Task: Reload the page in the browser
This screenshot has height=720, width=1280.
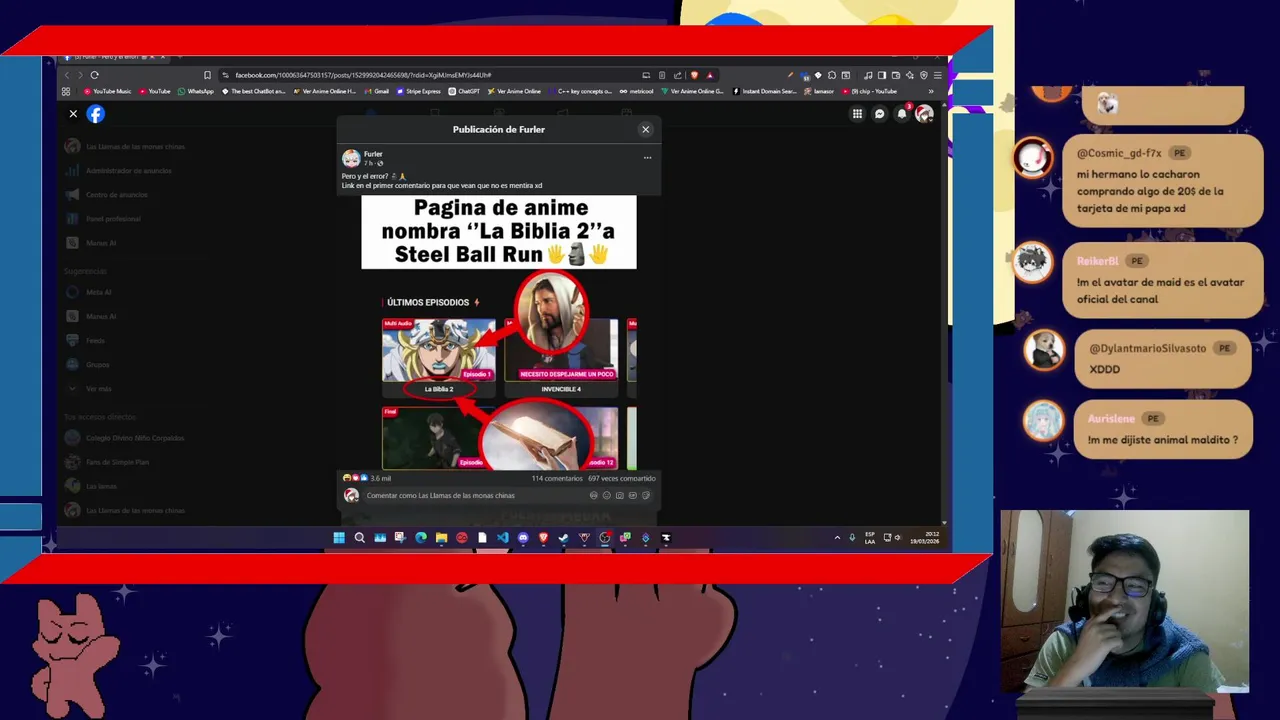Action: (x=94, y=75)
